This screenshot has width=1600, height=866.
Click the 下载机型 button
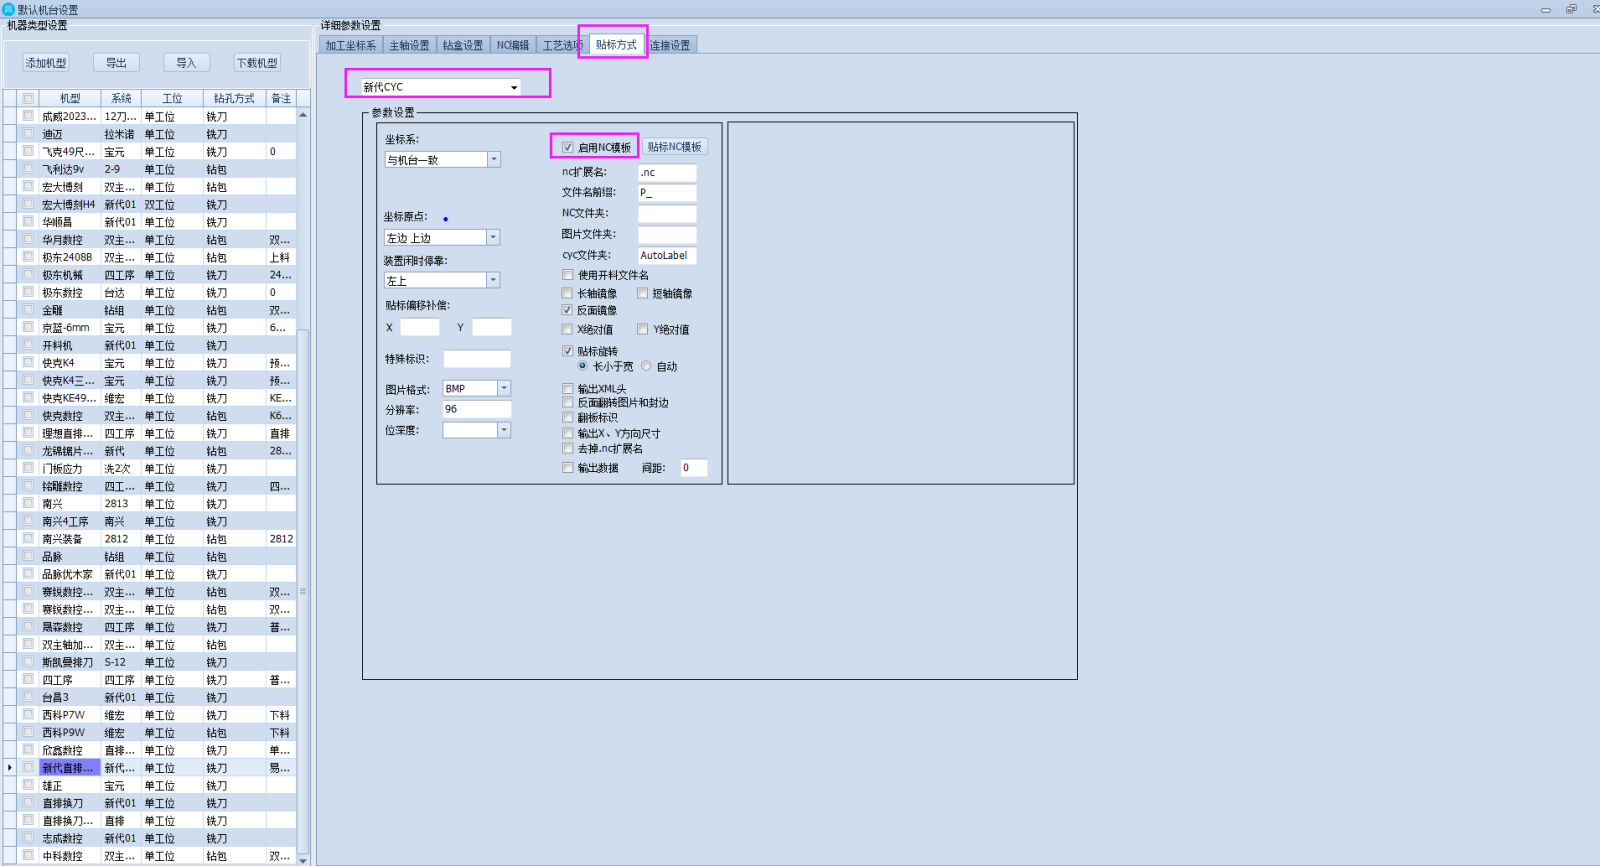[x=257, y=63]
